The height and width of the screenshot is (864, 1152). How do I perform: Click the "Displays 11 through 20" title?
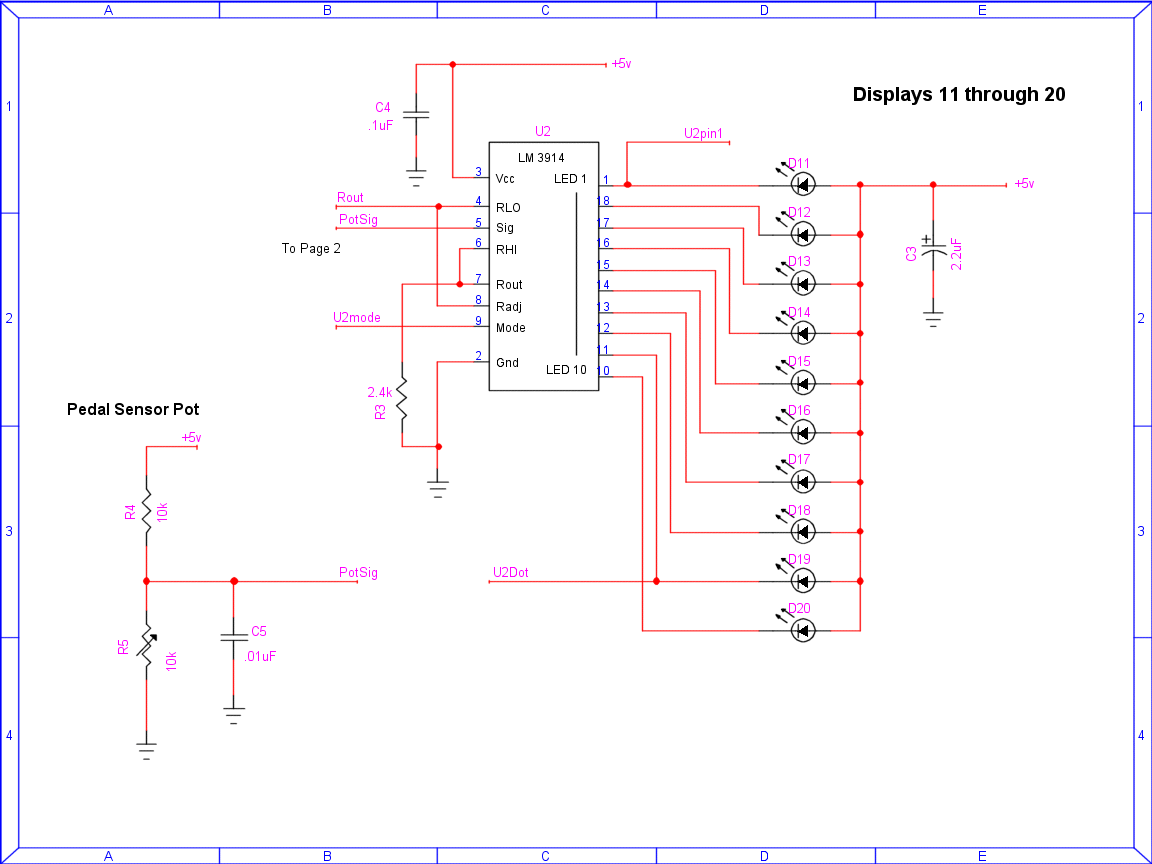coord(959,94)
